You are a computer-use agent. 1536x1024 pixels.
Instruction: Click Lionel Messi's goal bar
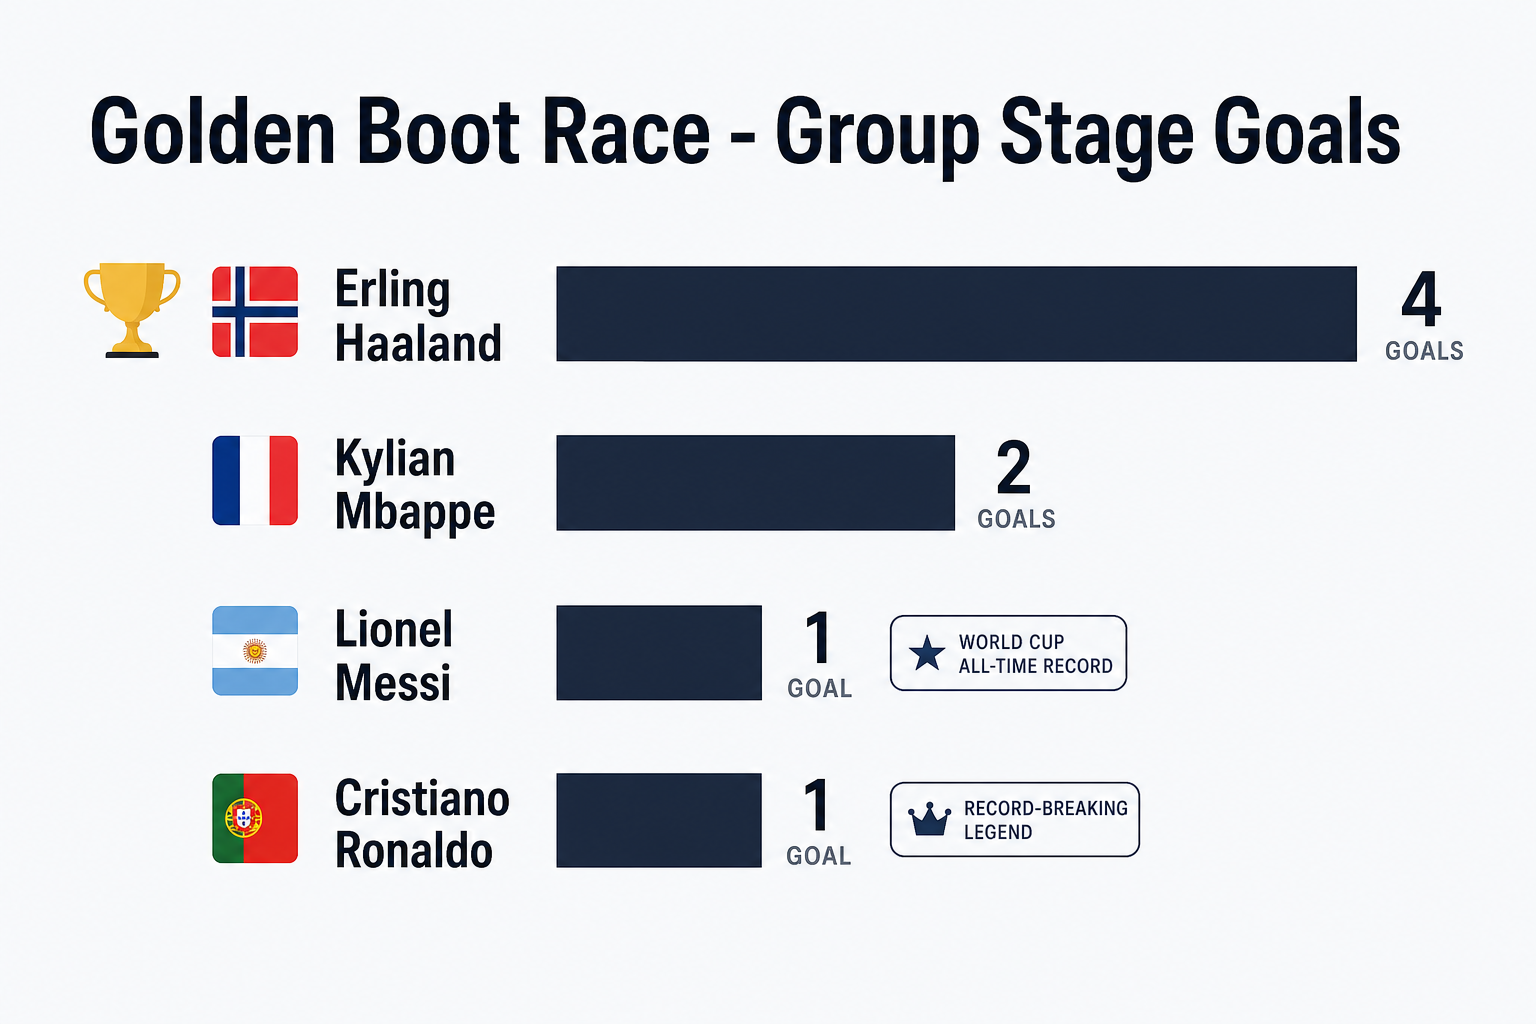click(x=659, y=652)
